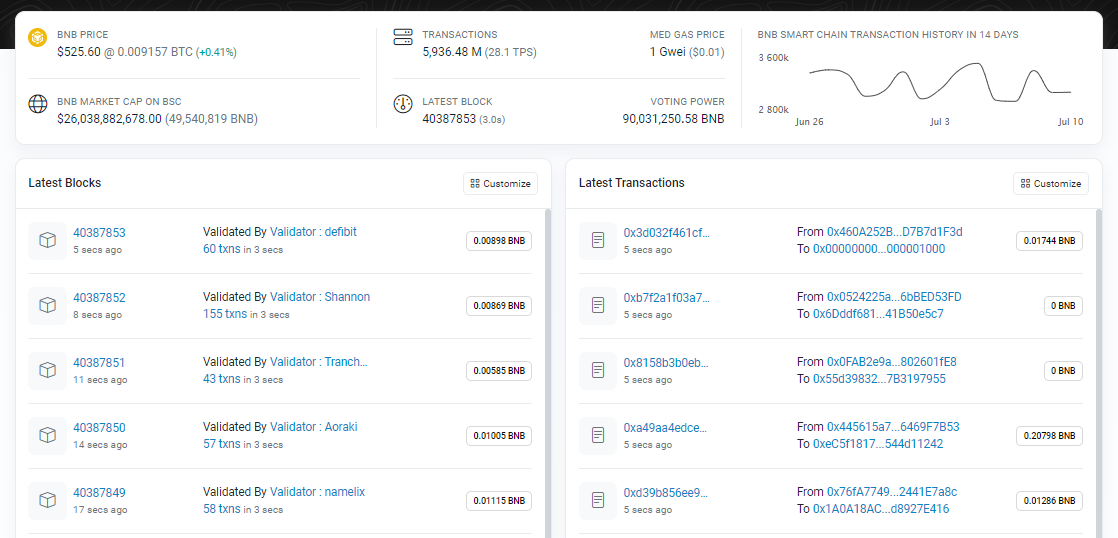Click the BNB coin logo icon
The width and height of the screenshot is (1118, 538).
(38, 38)
